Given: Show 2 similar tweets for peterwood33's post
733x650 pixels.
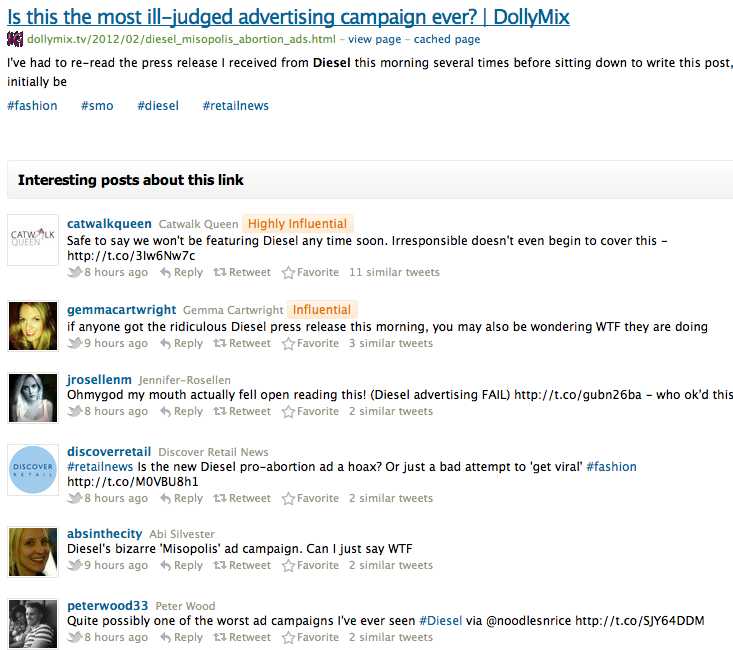Looking at the screenshot, I should coord(391,637).
